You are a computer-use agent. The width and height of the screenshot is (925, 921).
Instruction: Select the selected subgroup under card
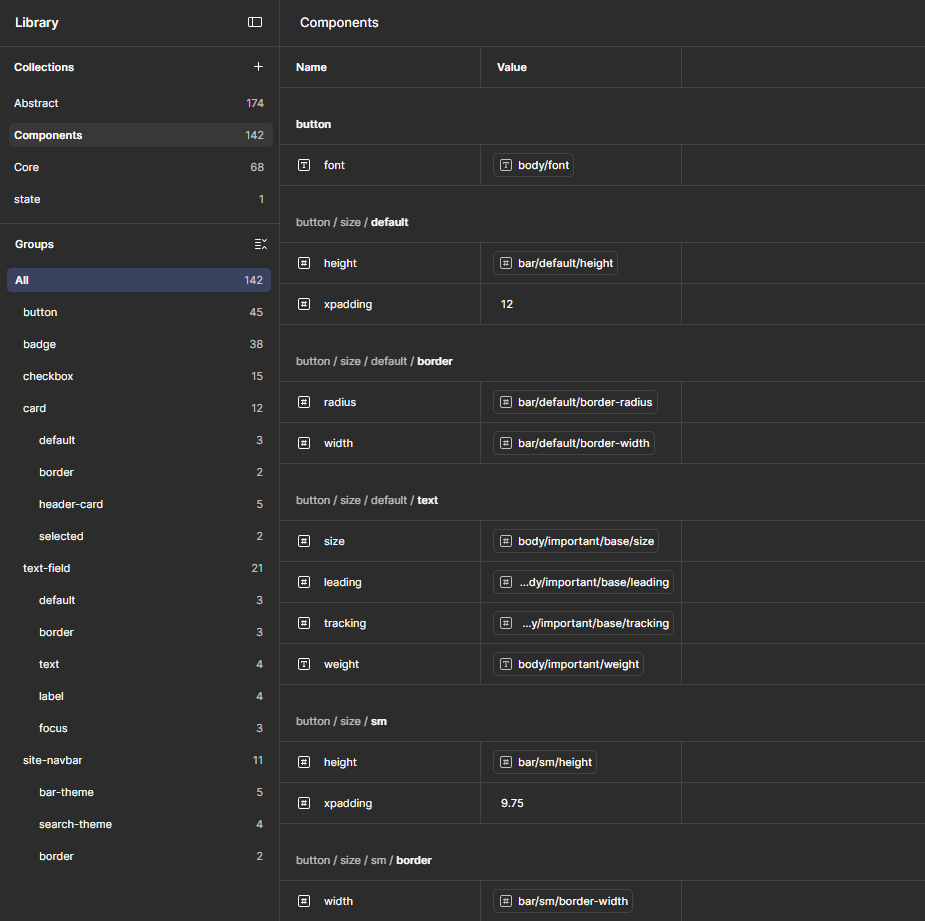click(139, 536)
